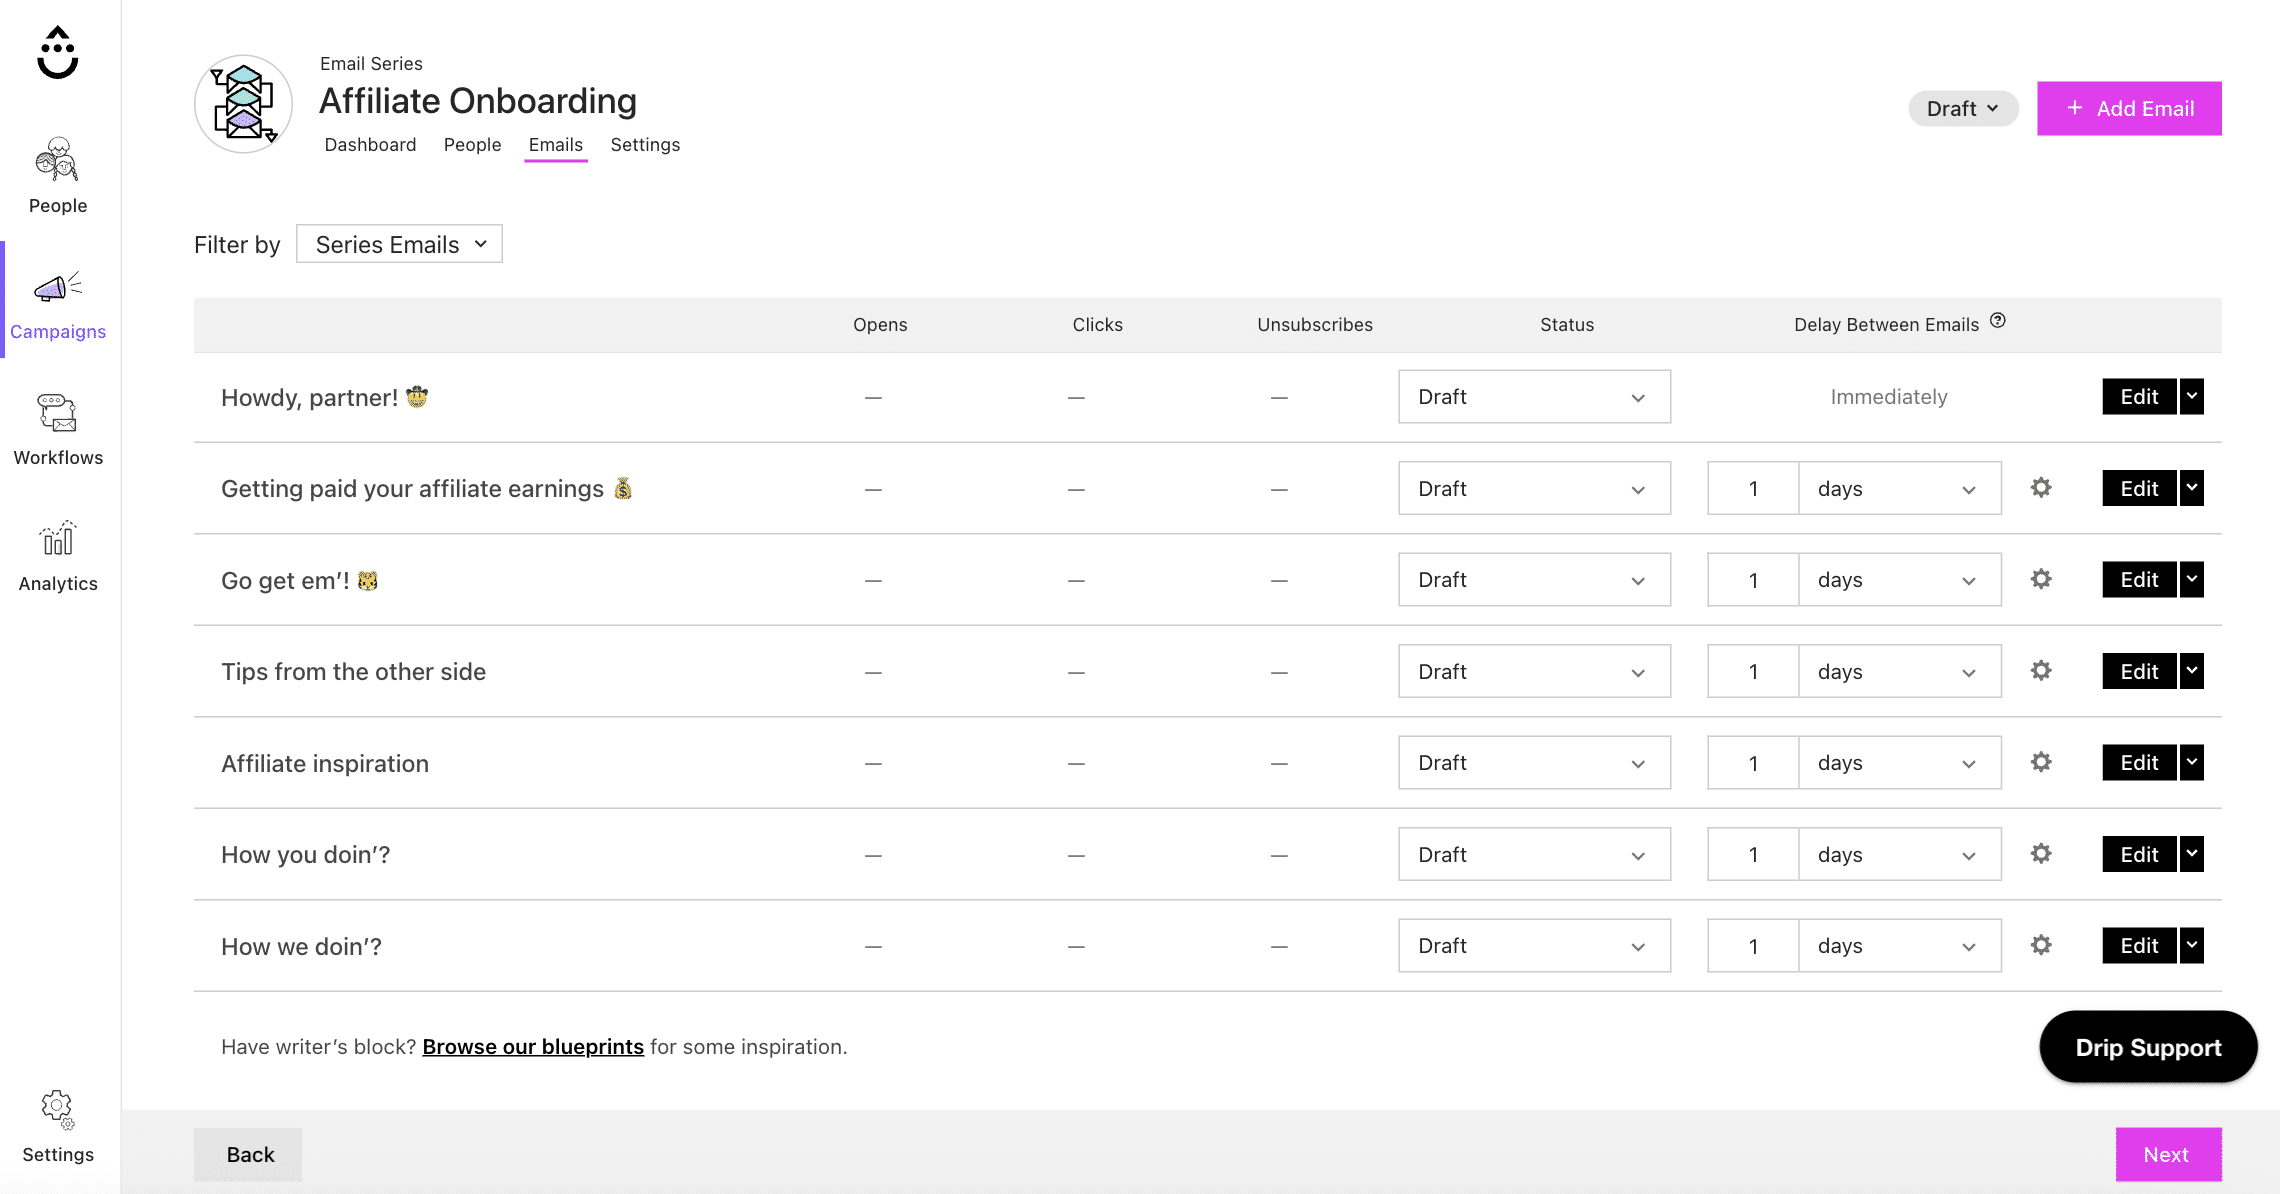Focus delay number field for Getting paid email
This screenshot has height=1194, width=2280.
[1753, 488]
